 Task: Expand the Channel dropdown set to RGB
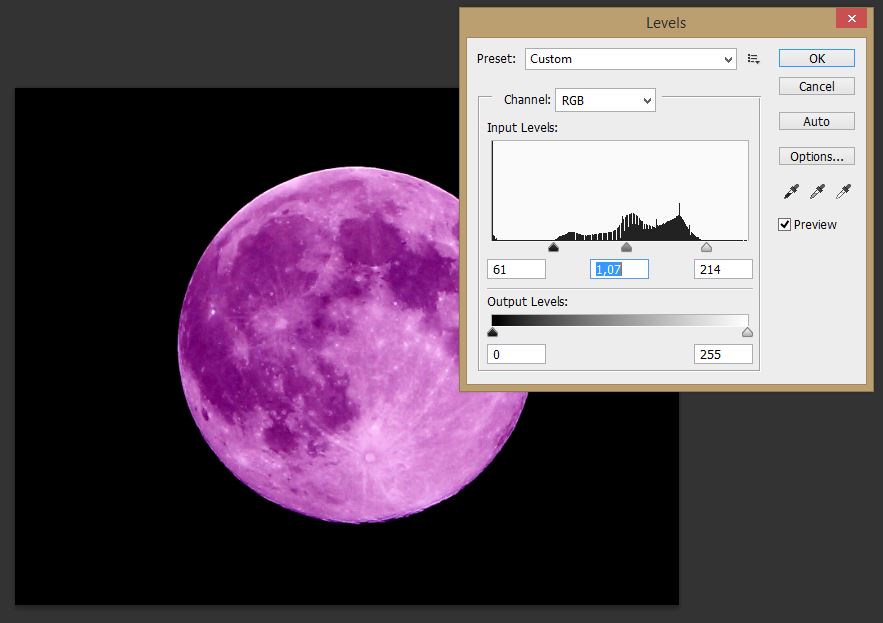click(605, 100)
